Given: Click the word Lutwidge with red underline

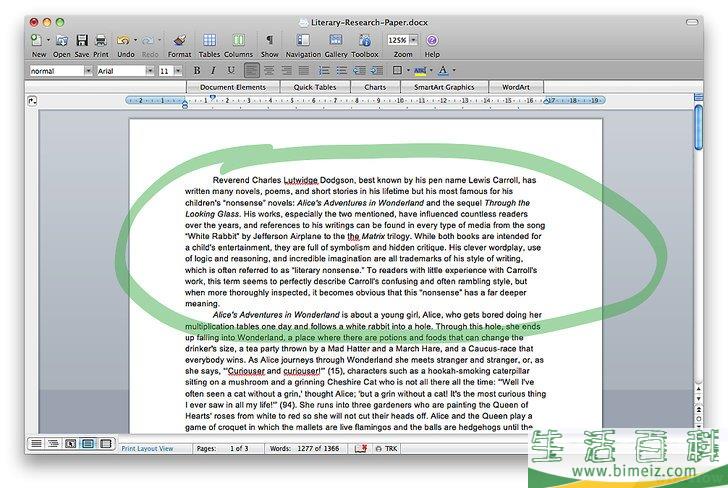Looking at the screenshot, I should click(300, 180).
